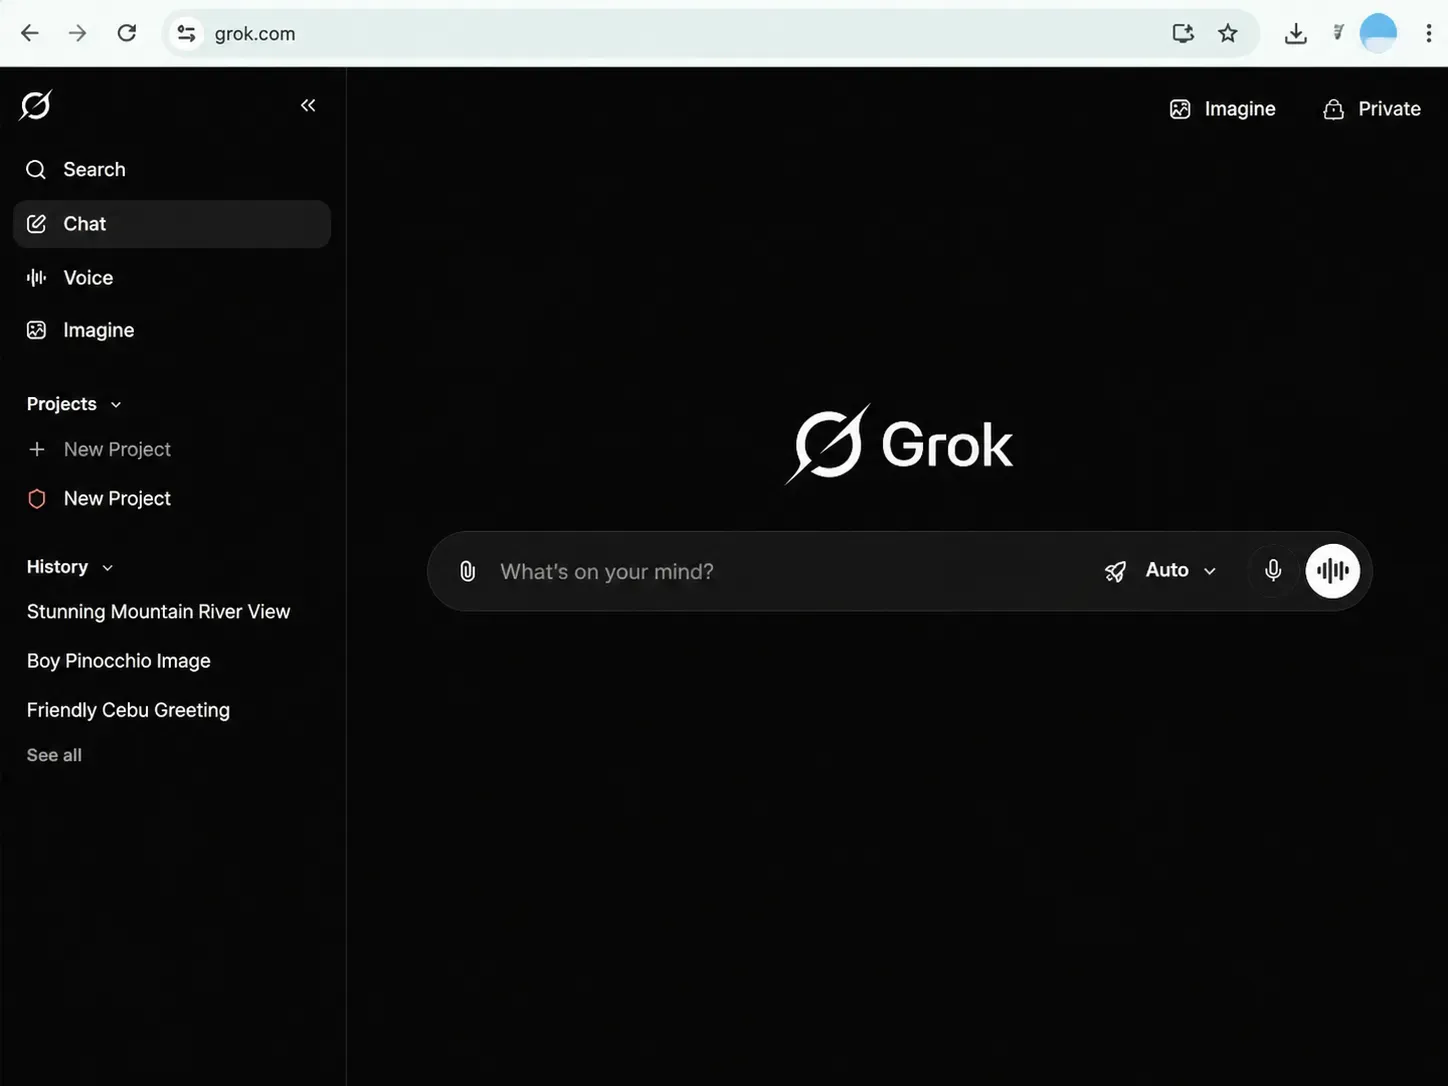Click the paperclip attach icon
Screen dimensions: 1448x1086
[x=467, y=571]
